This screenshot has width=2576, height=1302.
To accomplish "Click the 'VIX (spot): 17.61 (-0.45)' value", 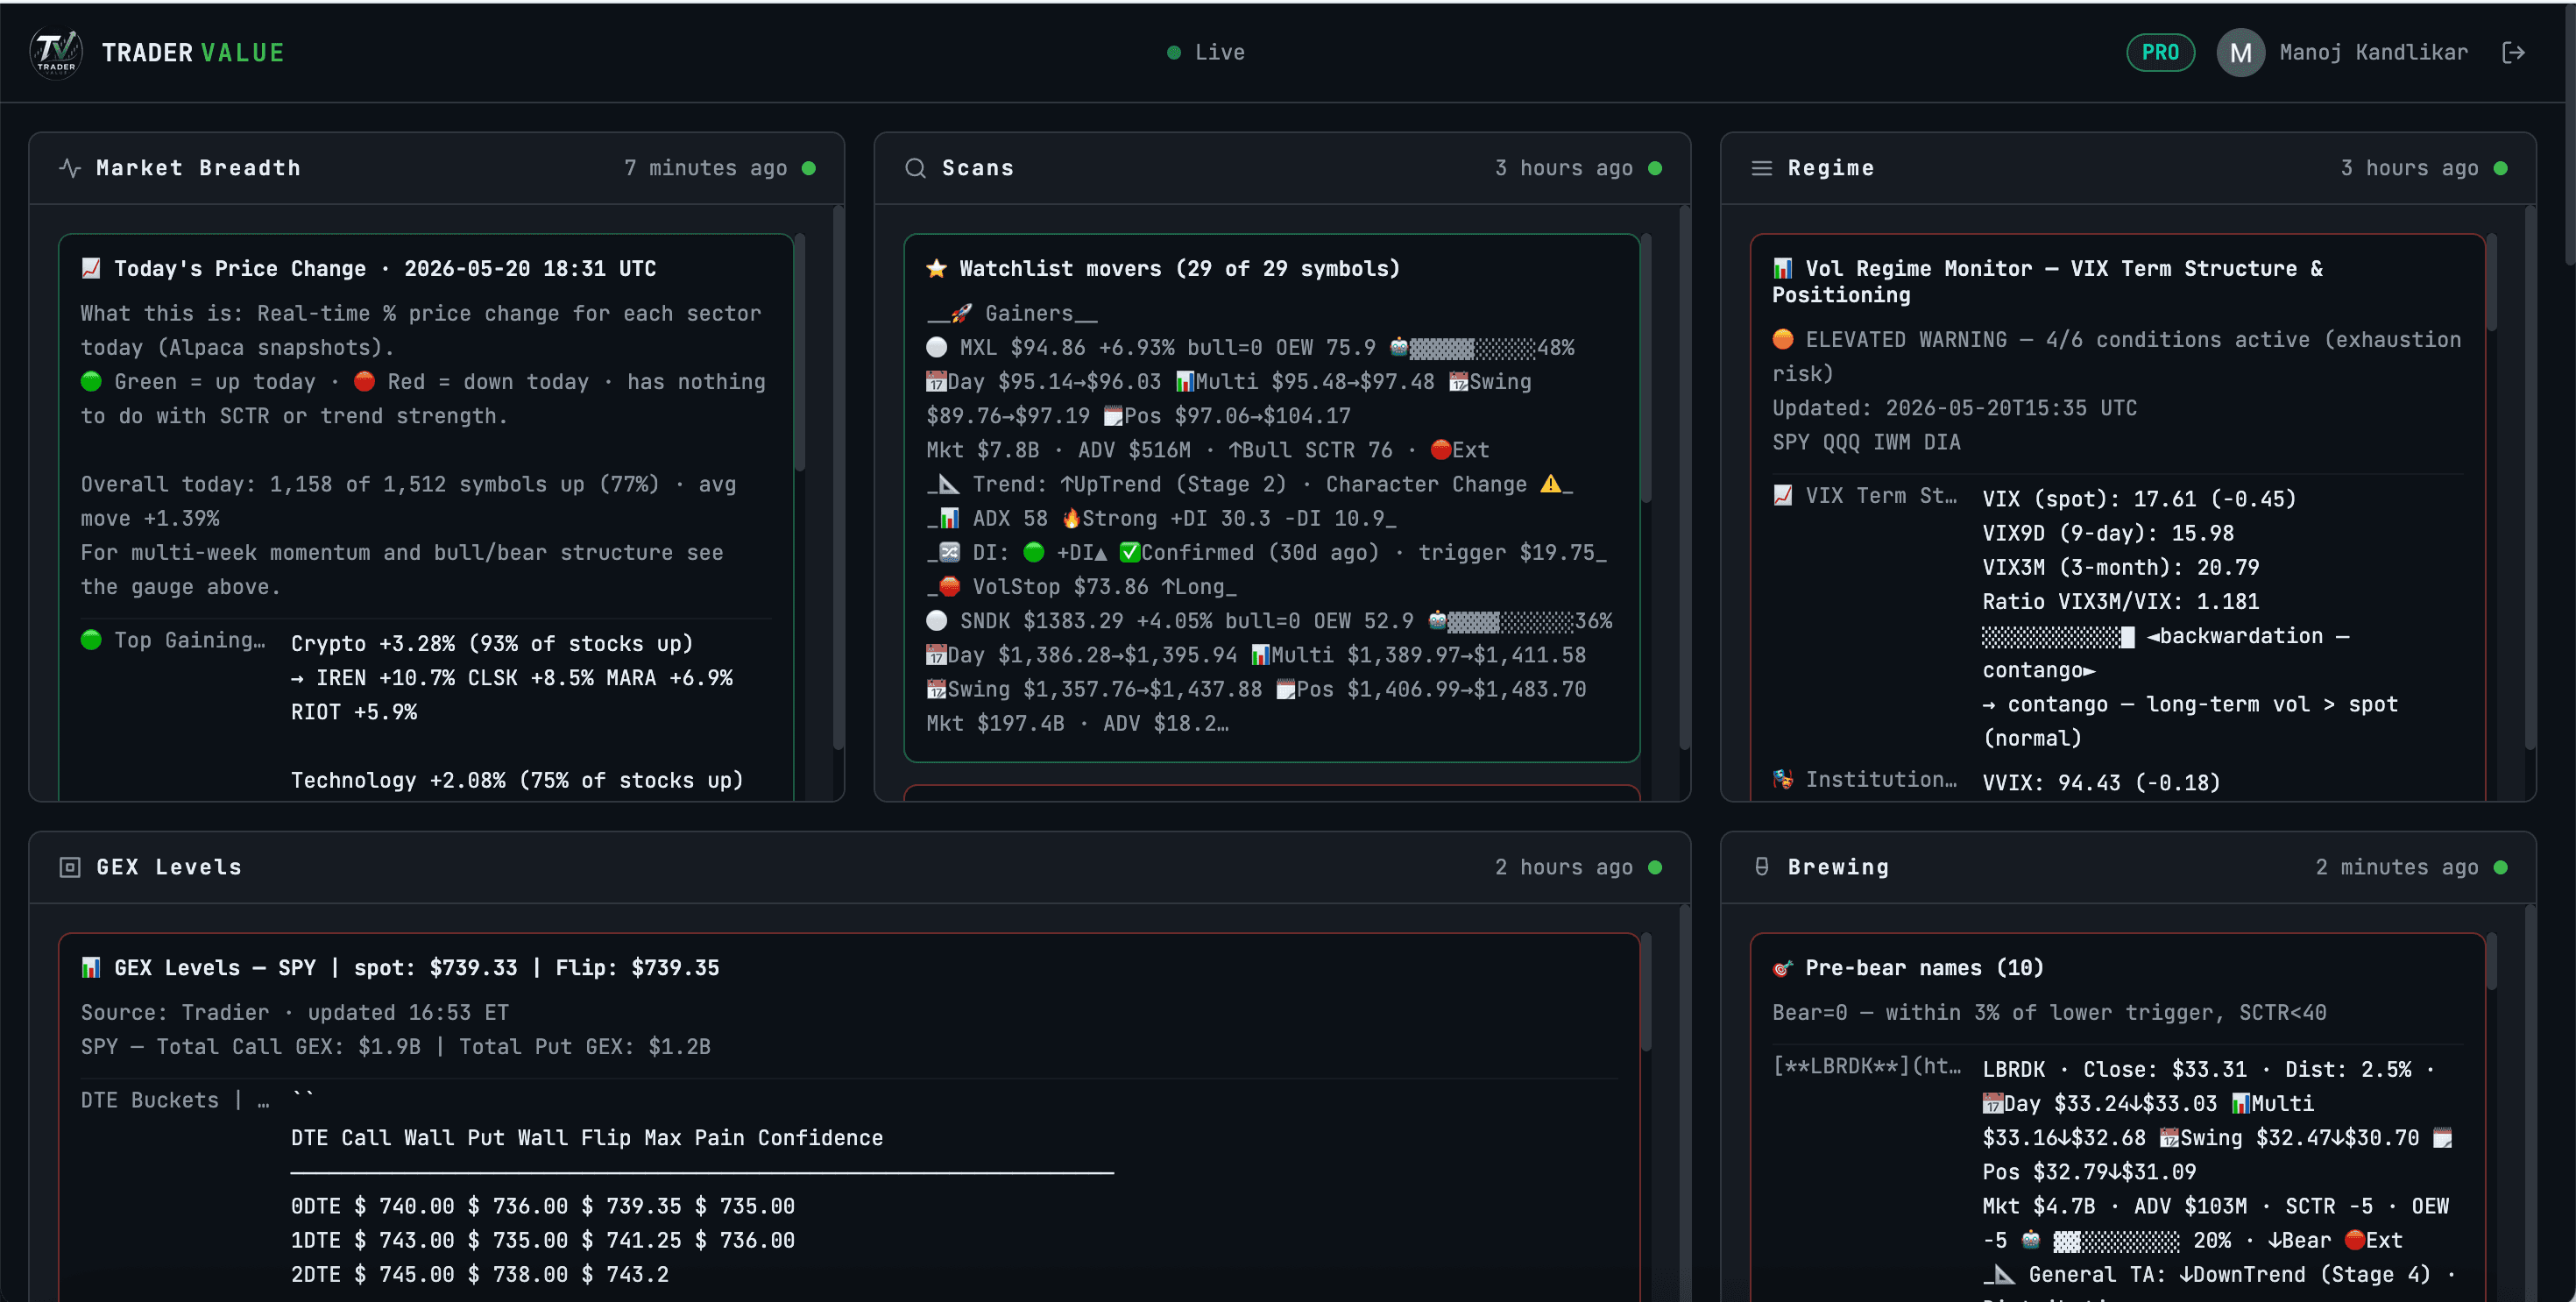I will [x=2139, y=499].
